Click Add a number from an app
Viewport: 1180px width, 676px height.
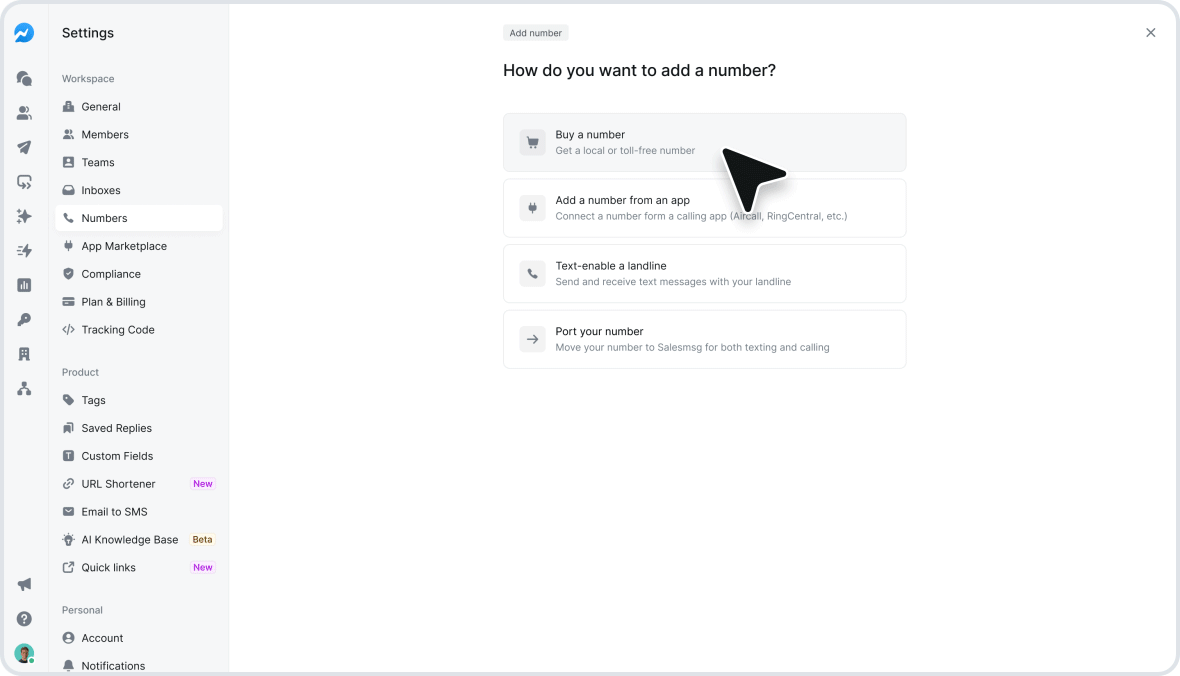click(x=704, y=207)
